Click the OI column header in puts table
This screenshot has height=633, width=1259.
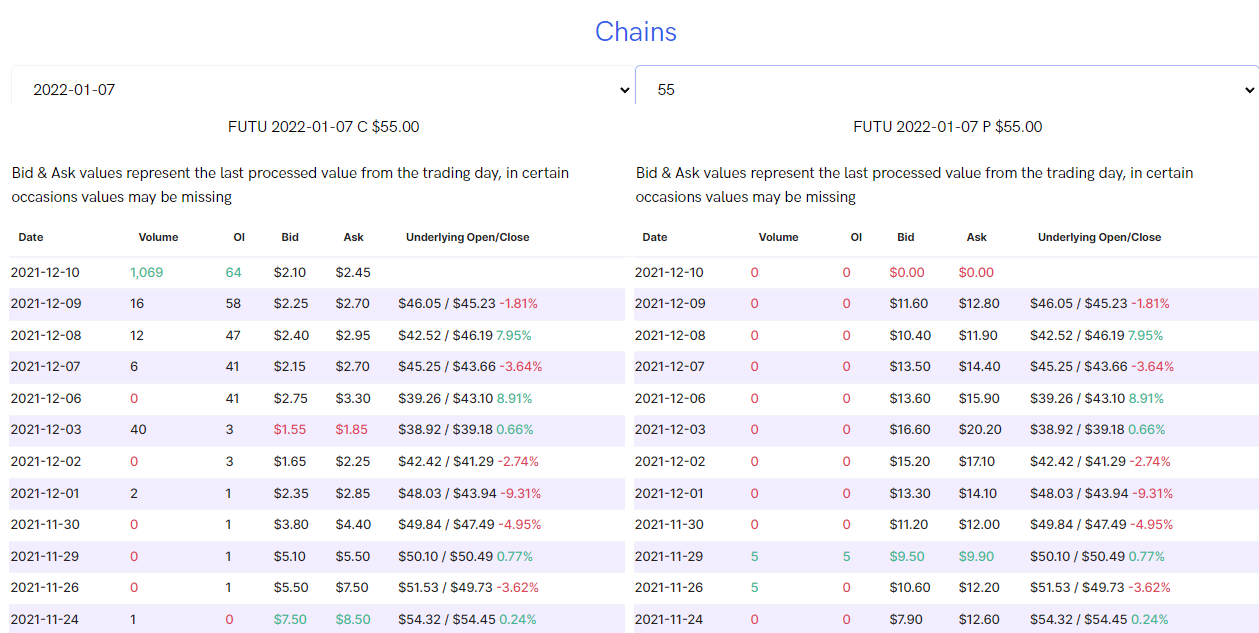[856, 237]
